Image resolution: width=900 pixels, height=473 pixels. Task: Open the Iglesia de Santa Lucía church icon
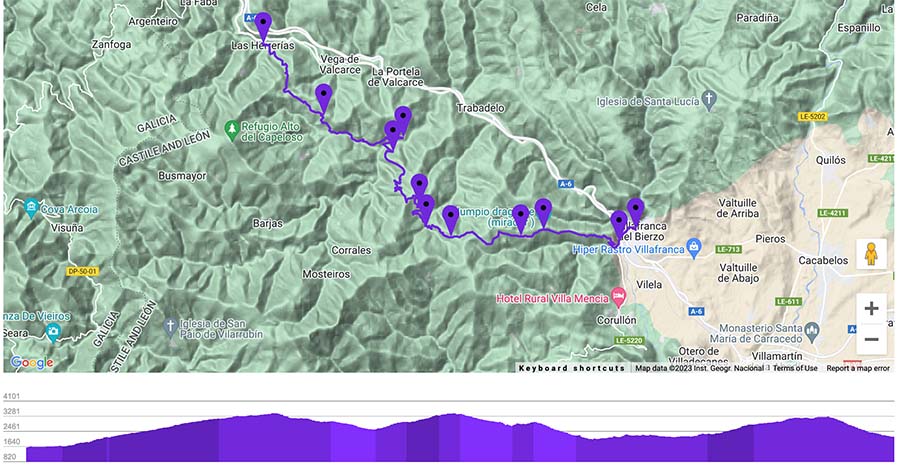709,99
